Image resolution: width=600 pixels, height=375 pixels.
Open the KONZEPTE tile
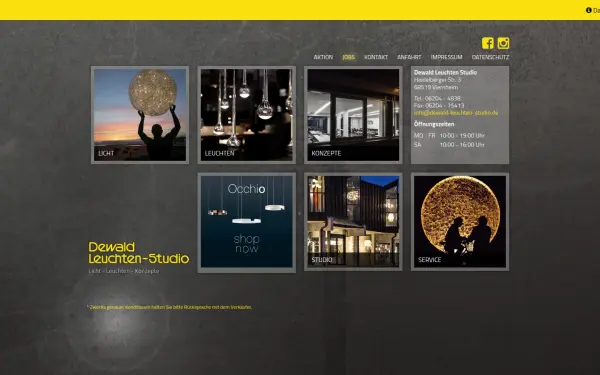point(353,115)
